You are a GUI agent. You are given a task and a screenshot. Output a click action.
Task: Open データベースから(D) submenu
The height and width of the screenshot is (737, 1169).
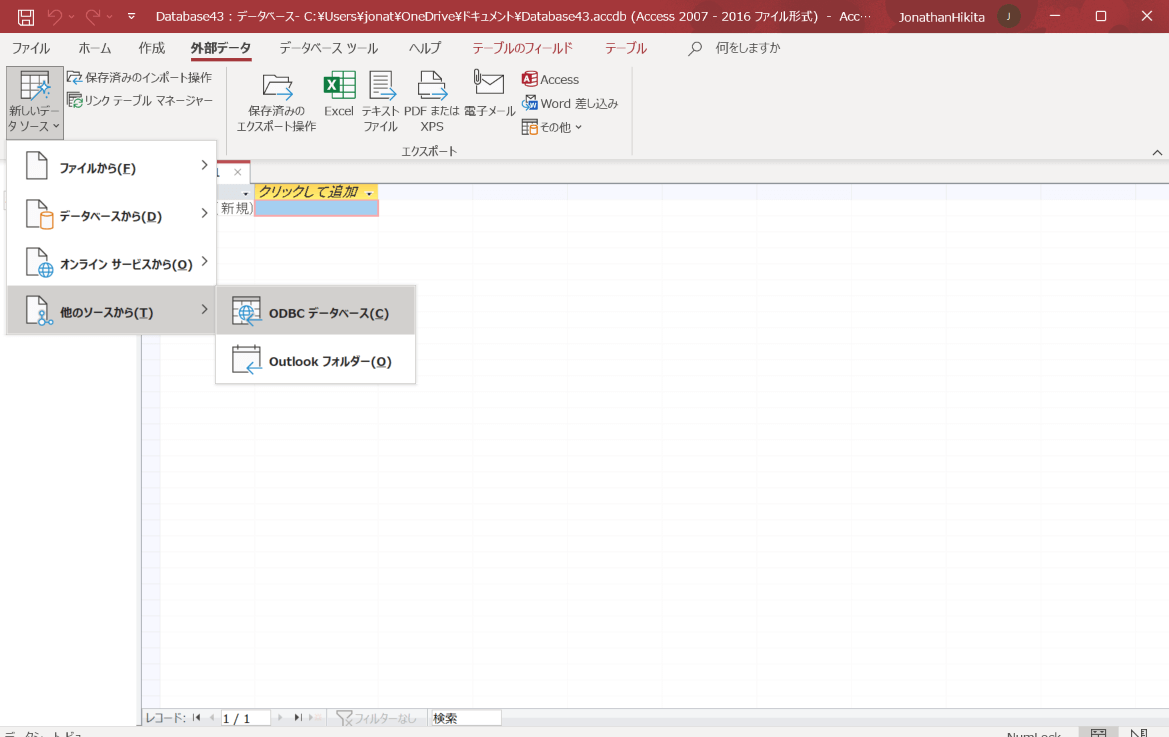tap(112, 215)
